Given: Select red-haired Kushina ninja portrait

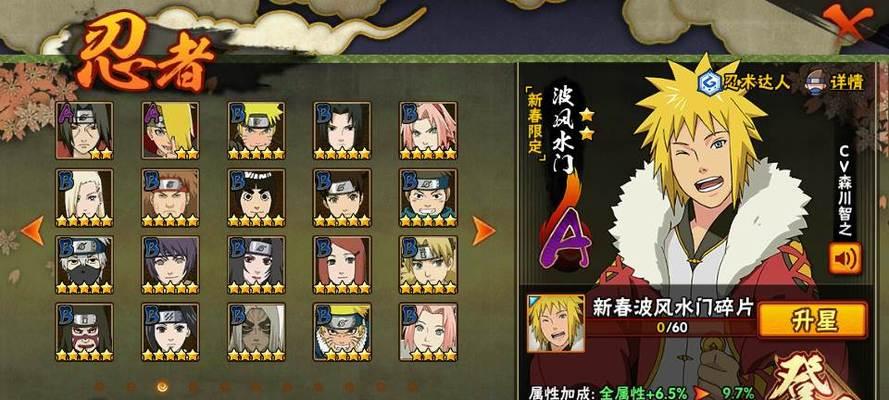Looking at the screenshot, I should tap(342, 265).
